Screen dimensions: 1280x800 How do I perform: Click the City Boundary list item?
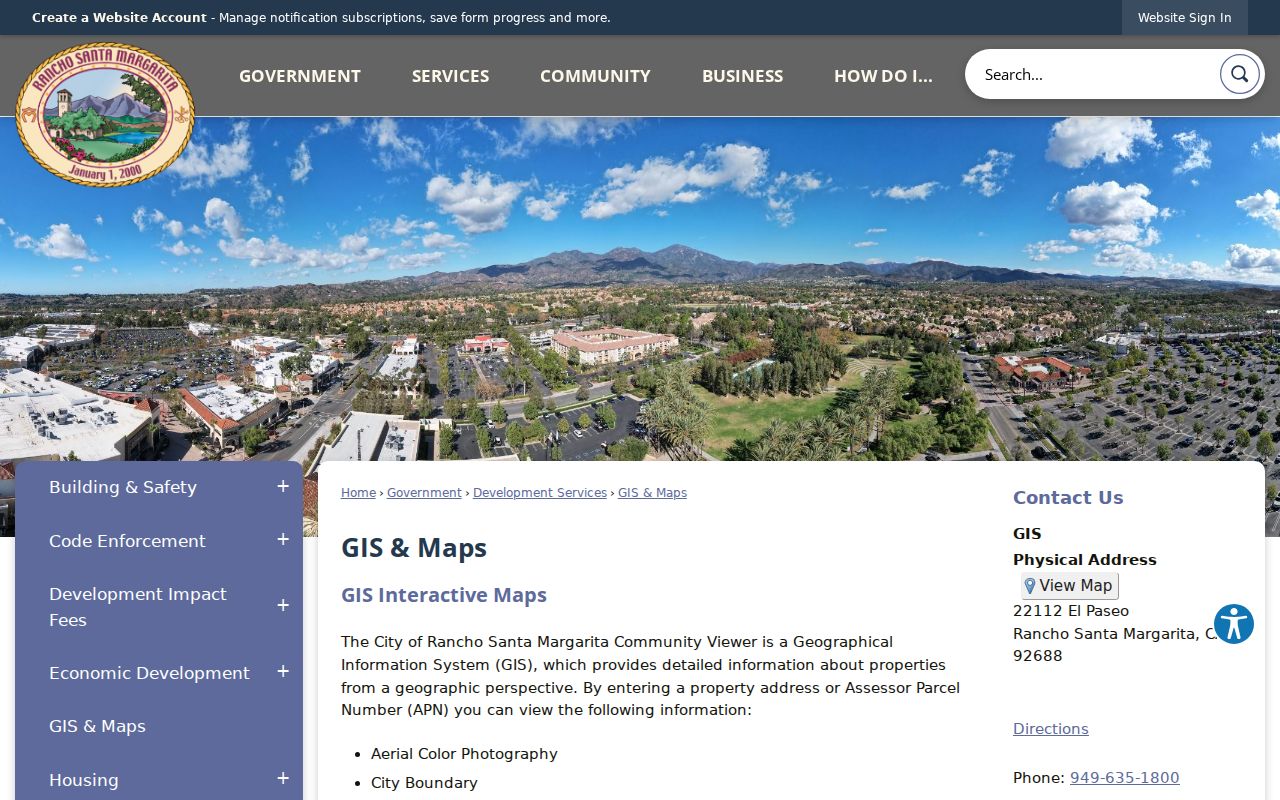click(424, 783)
